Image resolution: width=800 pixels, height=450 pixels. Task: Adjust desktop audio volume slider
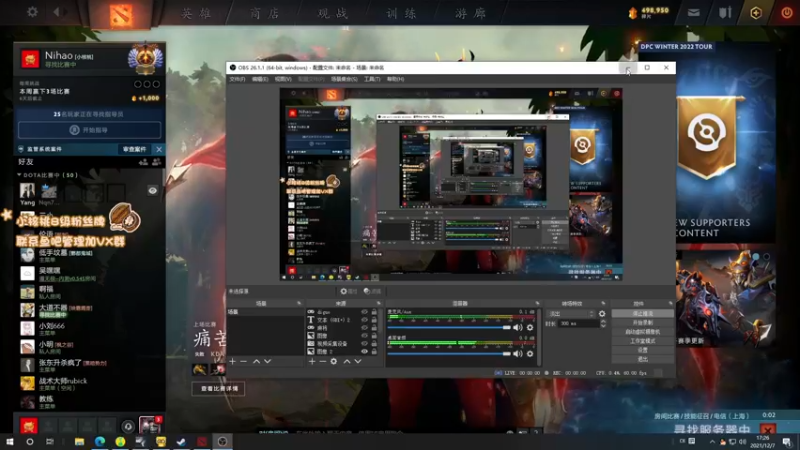(x=449, y=354)
